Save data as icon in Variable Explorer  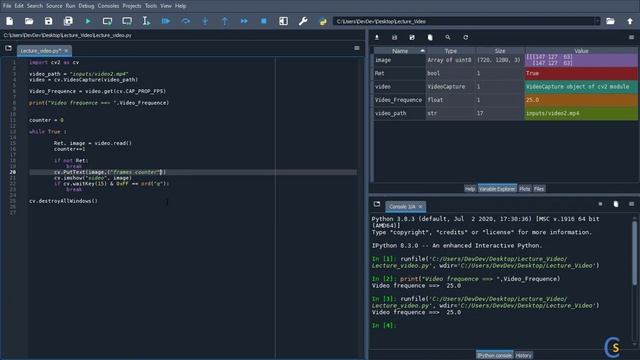click(412, 38)
